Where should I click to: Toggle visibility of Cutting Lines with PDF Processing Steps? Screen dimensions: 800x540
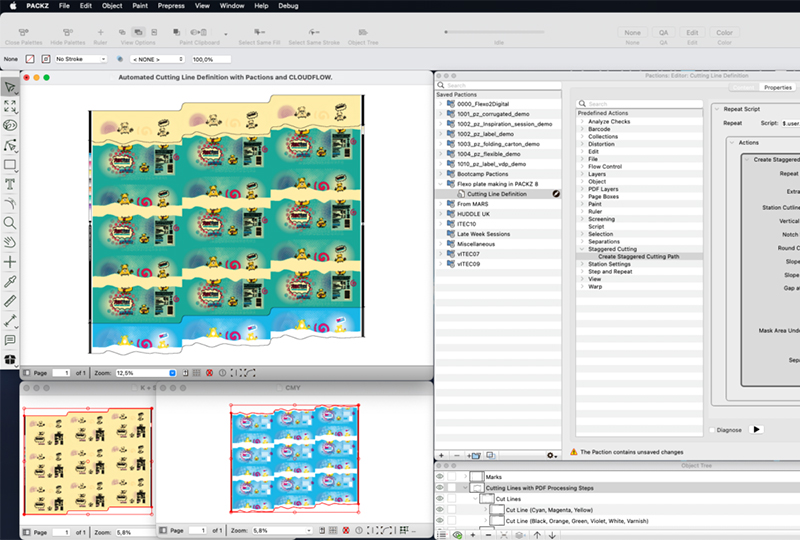[x=440, y=488]
